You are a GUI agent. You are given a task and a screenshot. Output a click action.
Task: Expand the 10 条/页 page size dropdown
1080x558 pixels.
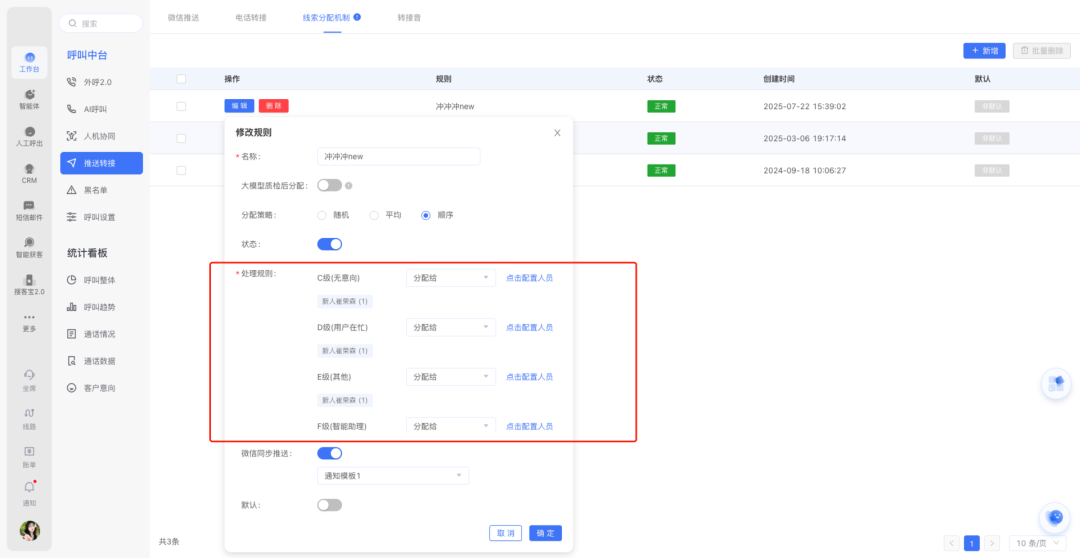tap(1036, 543)
